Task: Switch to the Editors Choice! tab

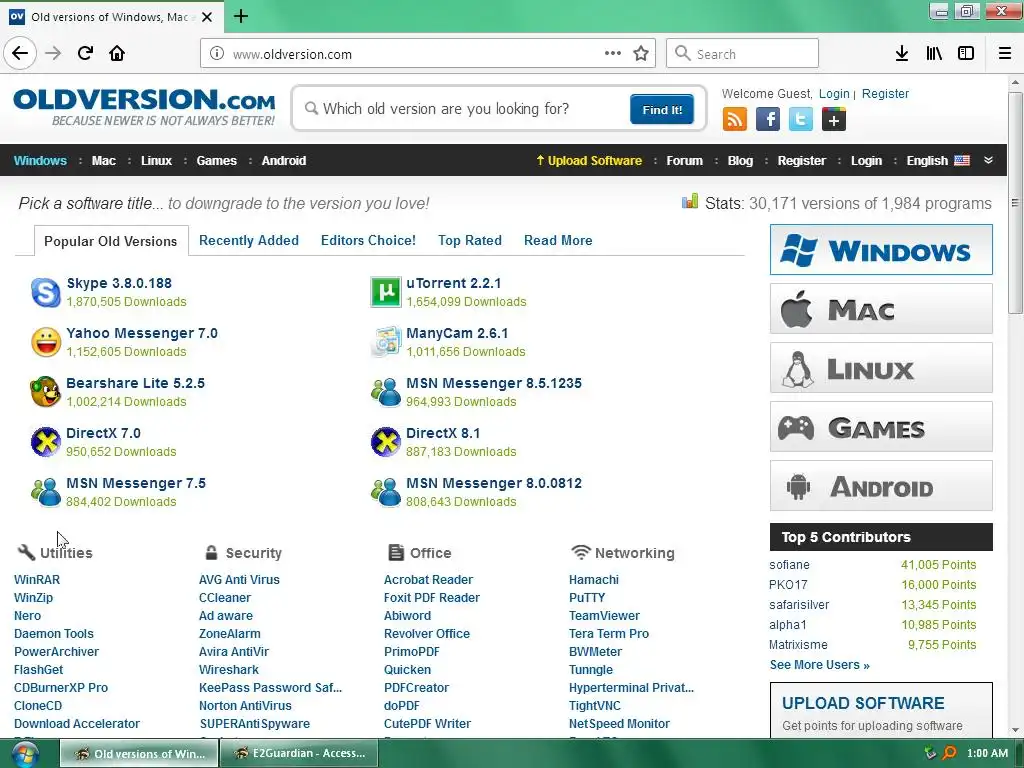Action: point(368,240)
